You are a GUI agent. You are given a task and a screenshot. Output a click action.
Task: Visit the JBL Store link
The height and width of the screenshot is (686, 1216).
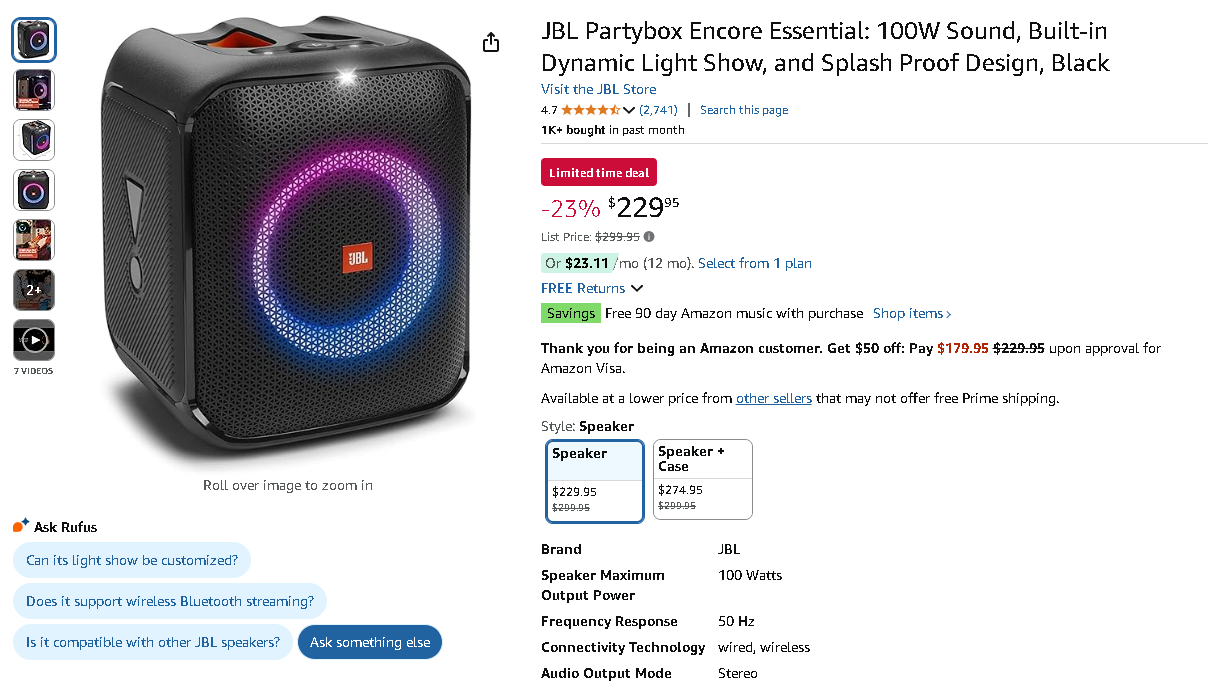click(597, 89)
